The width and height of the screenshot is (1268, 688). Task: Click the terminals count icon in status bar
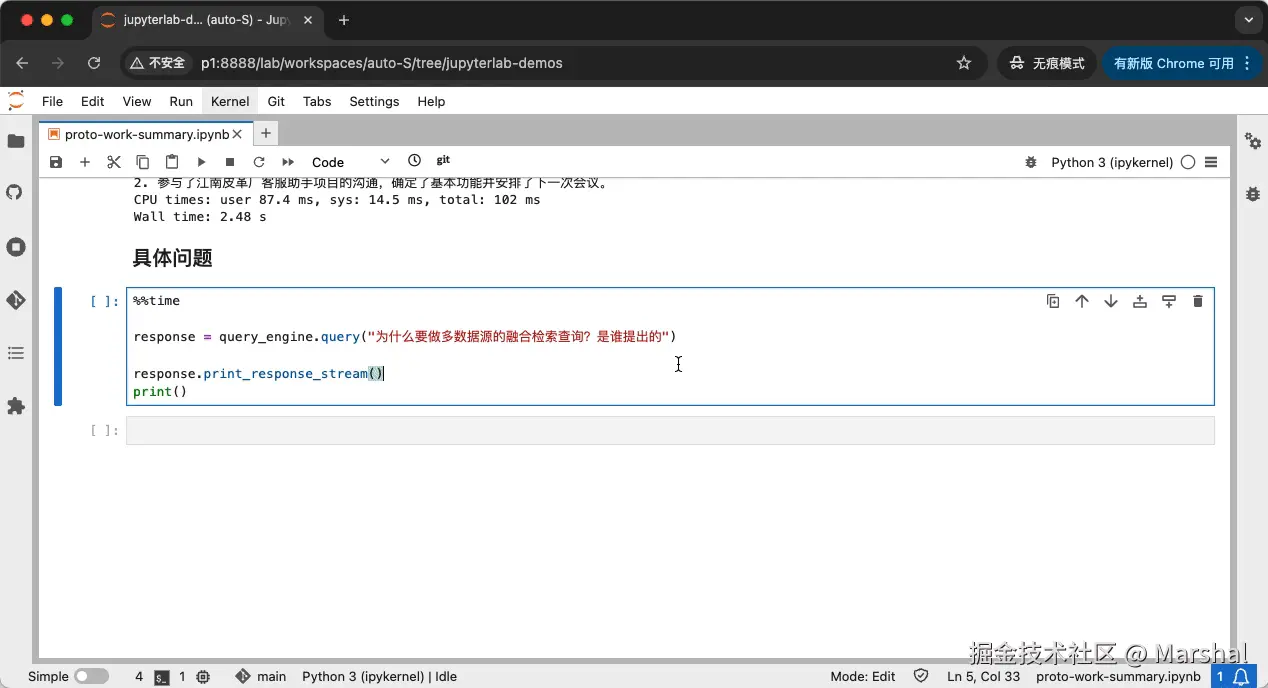tap(162, 677)
